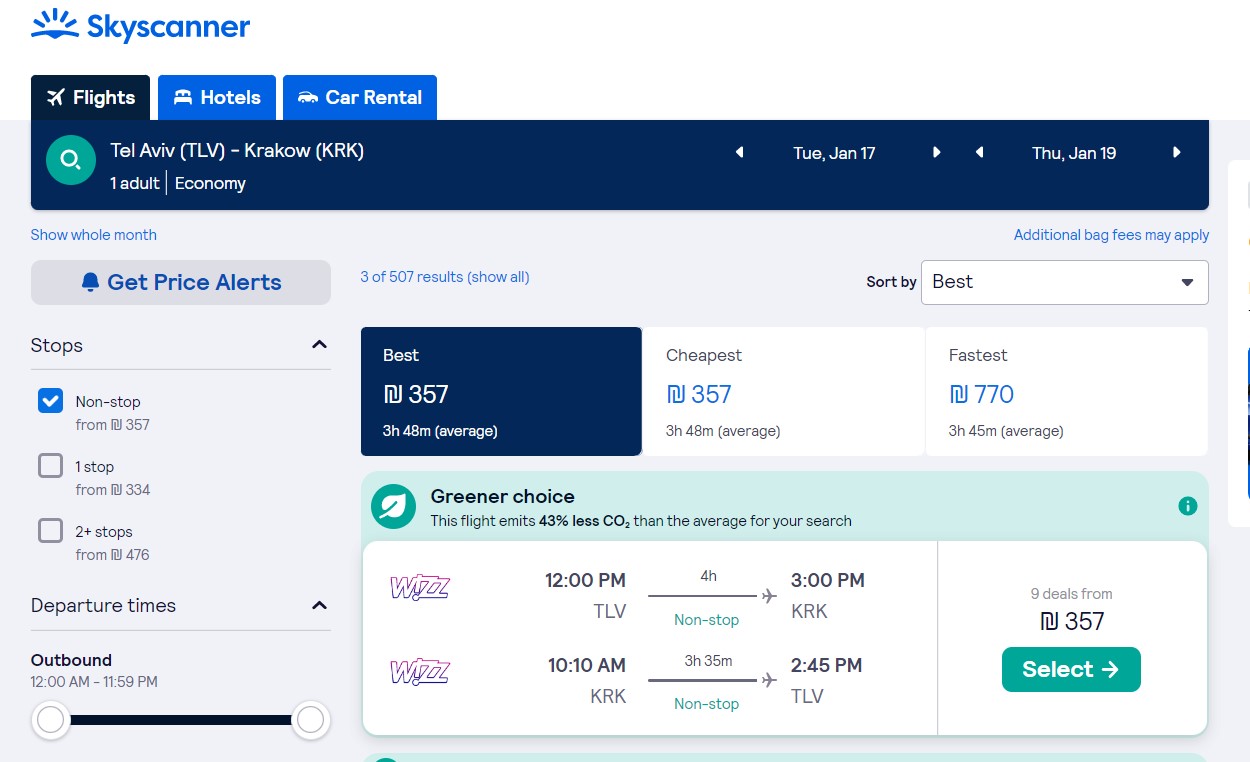Click right handle of Outbound time slider
The height and width of the screenshot is (762, 1250).
point(311,720)
